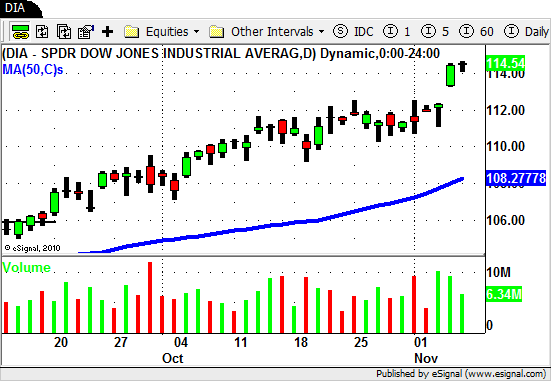Click the Volume study label
Screen dimensions: 551x381
(26, 267)
